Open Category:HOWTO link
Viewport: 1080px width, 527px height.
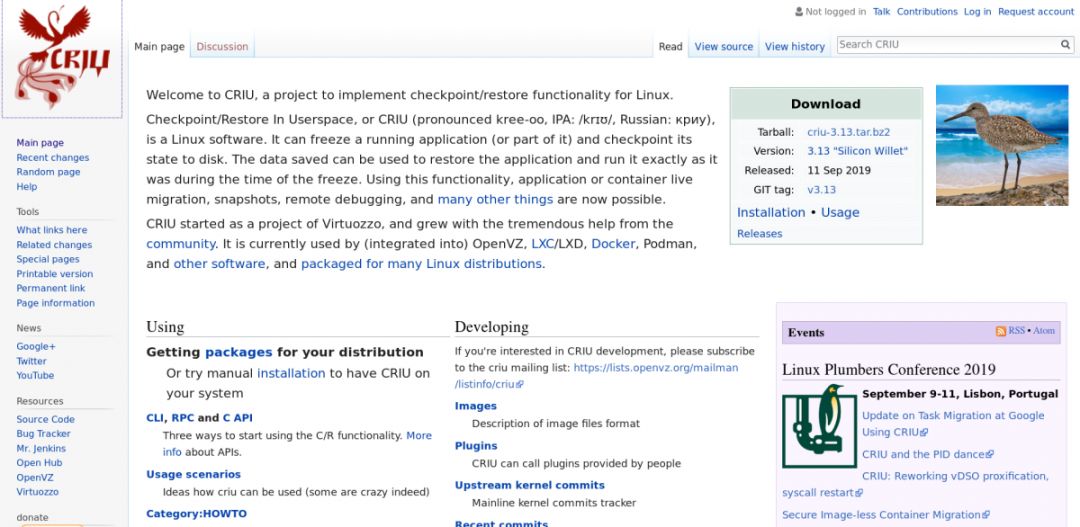pos(196,514)
